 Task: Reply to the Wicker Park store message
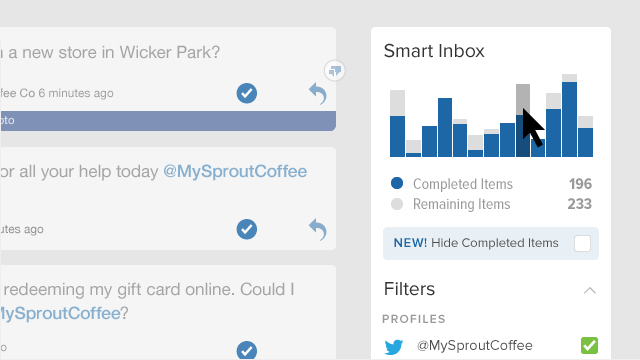point(318,93)
